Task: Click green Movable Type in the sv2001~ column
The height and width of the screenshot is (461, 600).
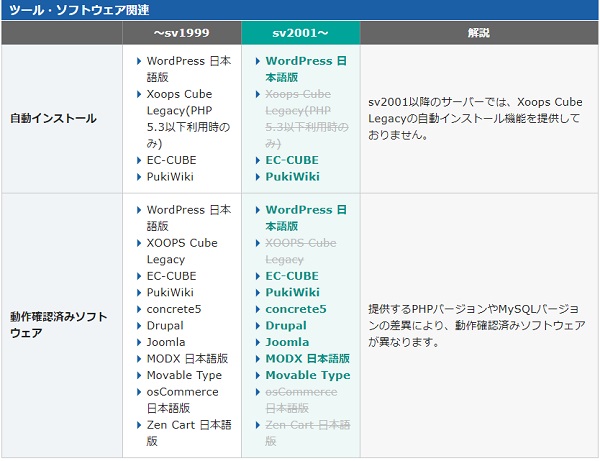Action: coord(308,375)
